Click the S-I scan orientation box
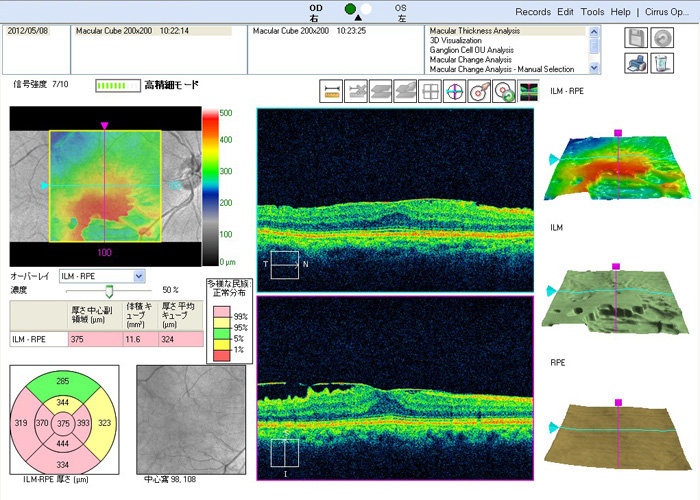Viewport: 700px width, 500px height. (x=285, y=453)
